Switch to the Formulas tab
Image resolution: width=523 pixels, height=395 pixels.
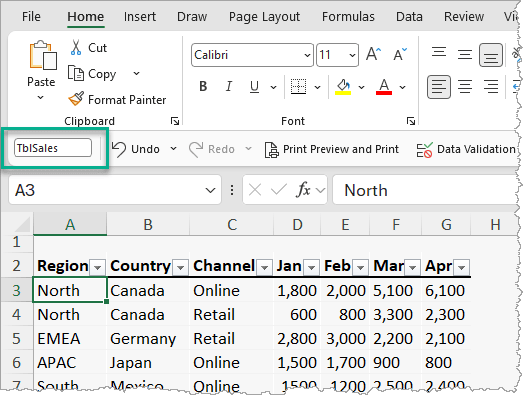click(x=348, y=16)
